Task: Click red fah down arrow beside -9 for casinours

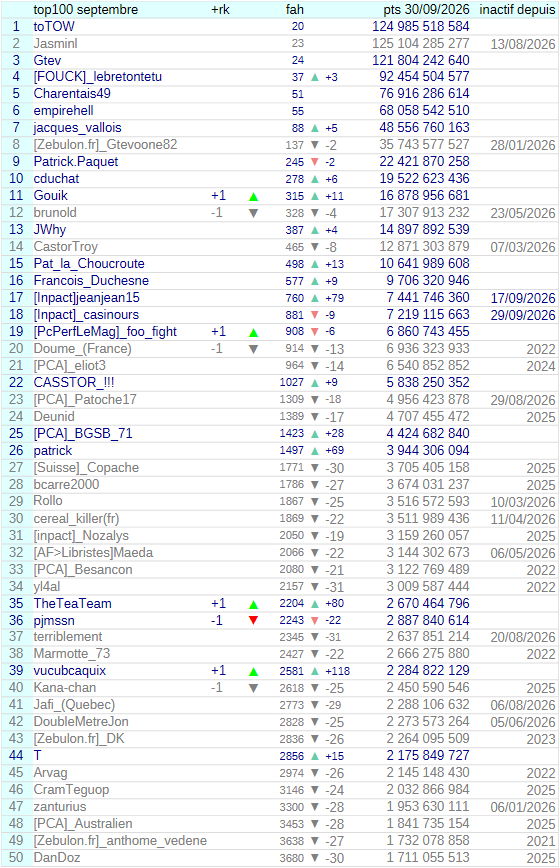Action: click(315, 315)
